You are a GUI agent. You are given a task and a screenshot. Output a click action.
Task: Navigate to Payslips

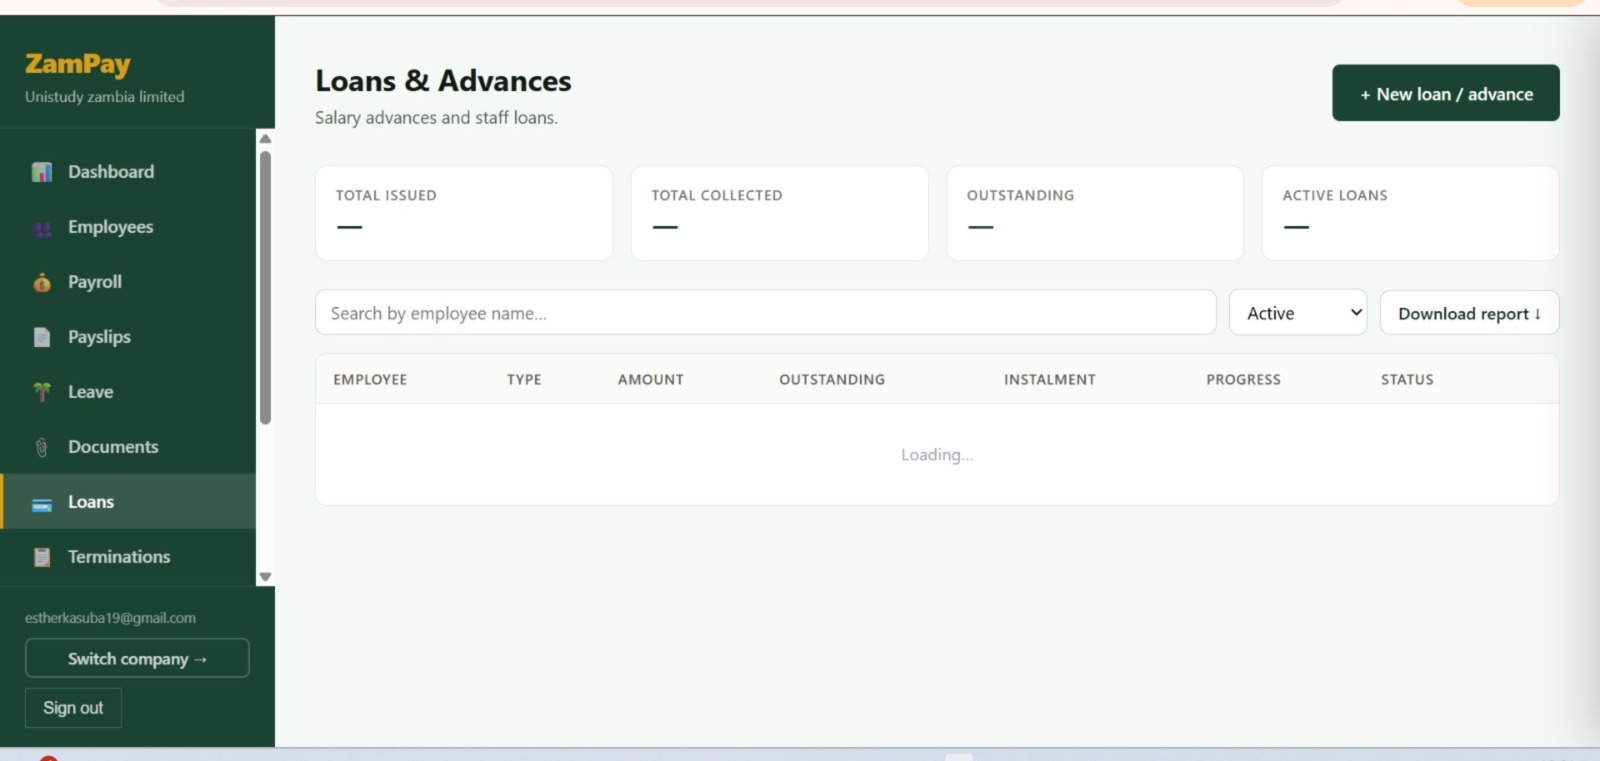(128, 337)
